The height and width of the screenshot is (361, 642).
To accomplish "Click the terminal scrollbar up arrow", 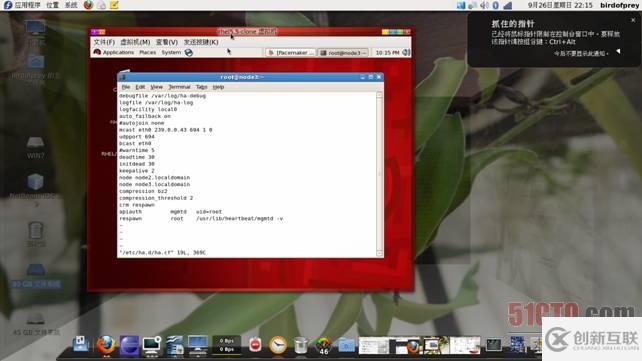I will (379, 95).
